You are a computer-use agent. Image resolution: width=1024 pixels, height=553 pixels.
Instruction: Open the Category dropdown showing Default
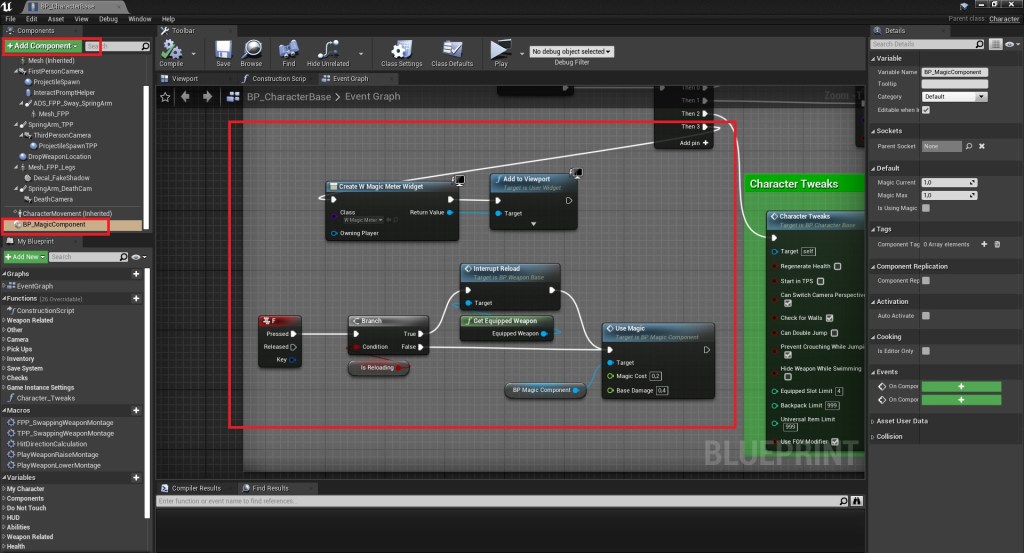[954, 97]
